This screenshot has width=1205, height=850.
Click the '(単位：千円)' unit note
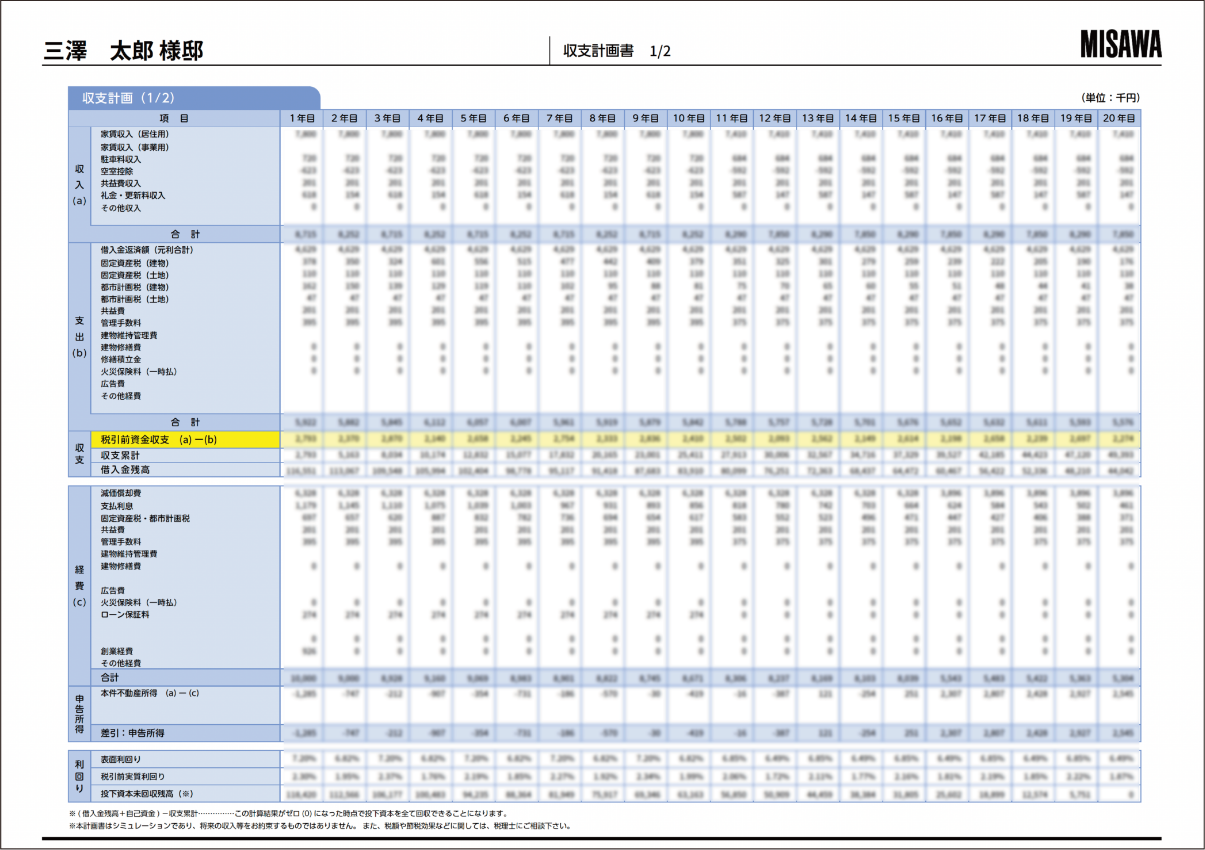[x=1110, y=98]
